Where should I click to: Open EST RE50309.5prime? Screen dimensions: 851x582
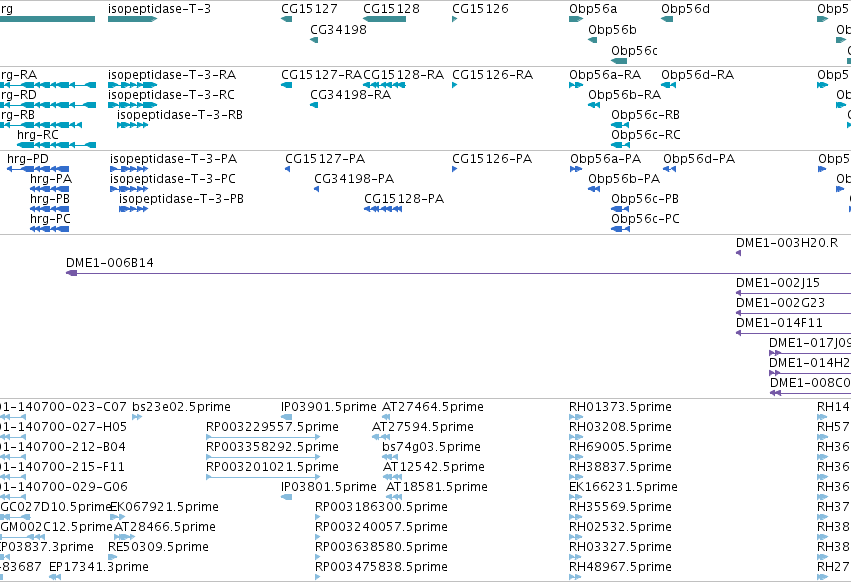pyautogui.click(x=158, y=547)
